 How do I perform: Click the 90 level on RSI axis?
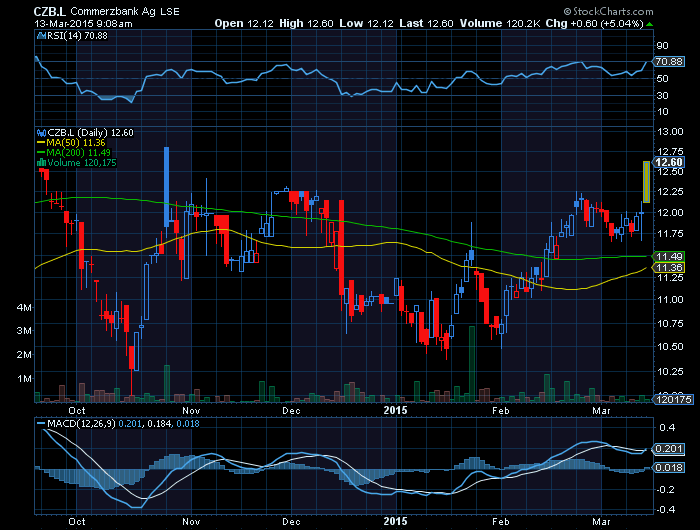(x=662, y=46)
